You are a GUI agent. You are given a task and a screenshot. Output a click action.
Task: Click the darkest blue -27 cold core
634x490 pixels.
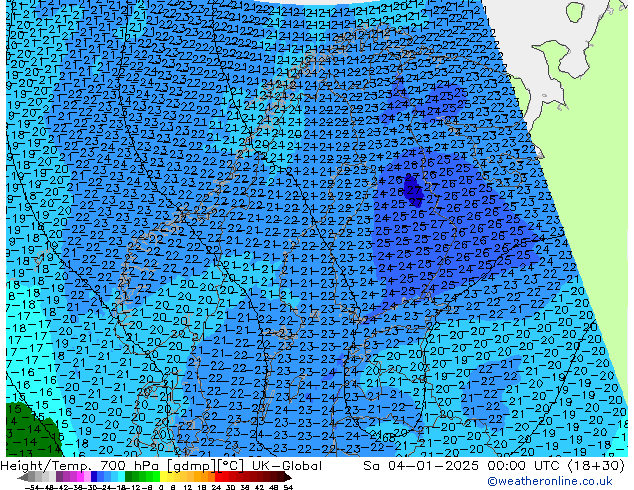tap(414, 190)
